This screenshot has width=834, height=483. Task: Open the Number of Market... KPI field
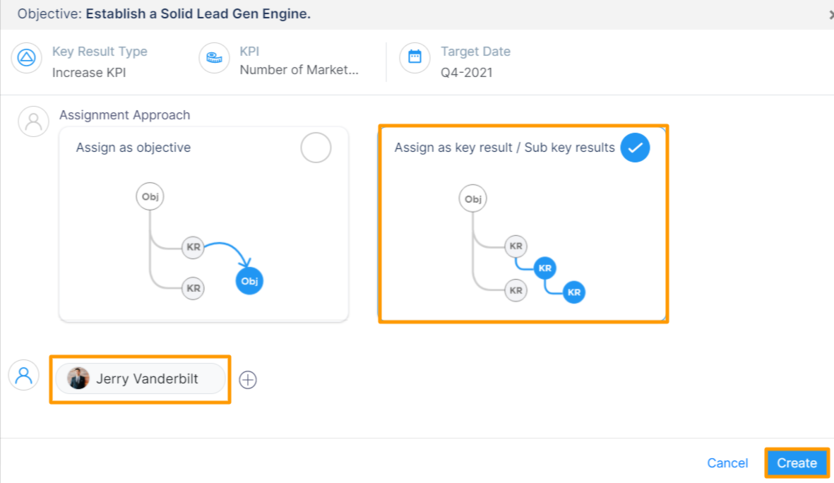(x=298, y=72)
